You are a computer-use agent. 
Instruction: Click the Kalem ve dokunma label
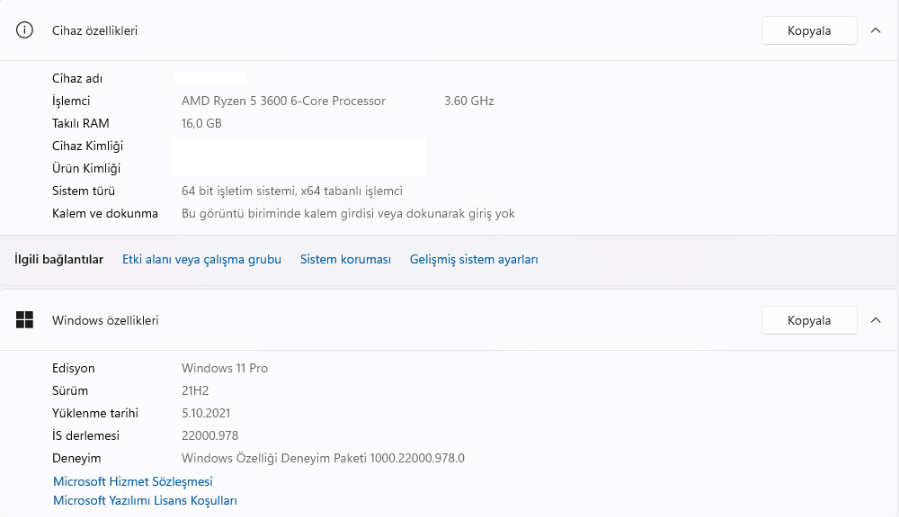pyautogui.click(x=105, y=213)
